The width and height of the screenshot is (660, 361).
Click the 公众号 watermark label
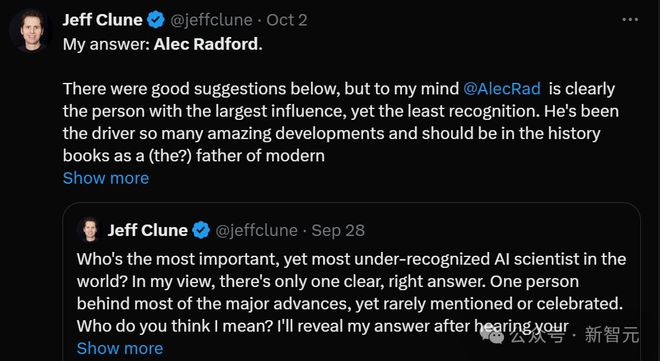[x=536, y=335]
